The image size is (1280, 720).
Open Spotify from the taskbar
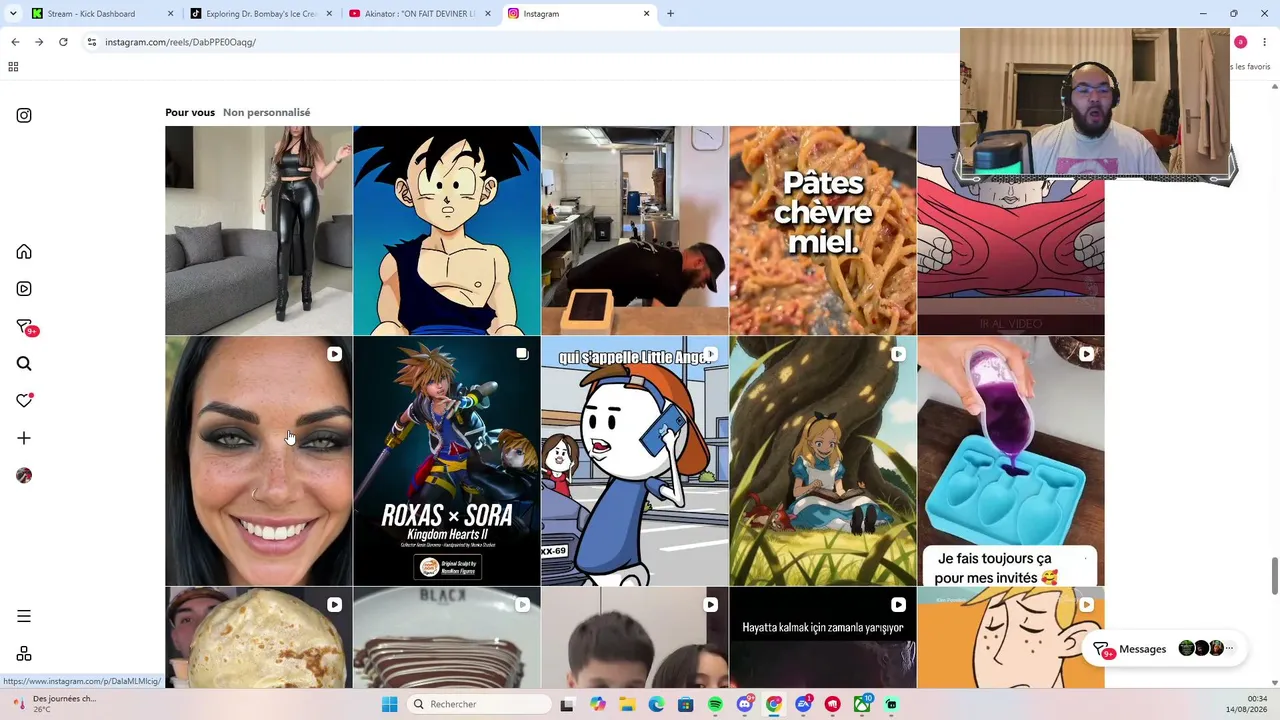[x=715, y=704]
